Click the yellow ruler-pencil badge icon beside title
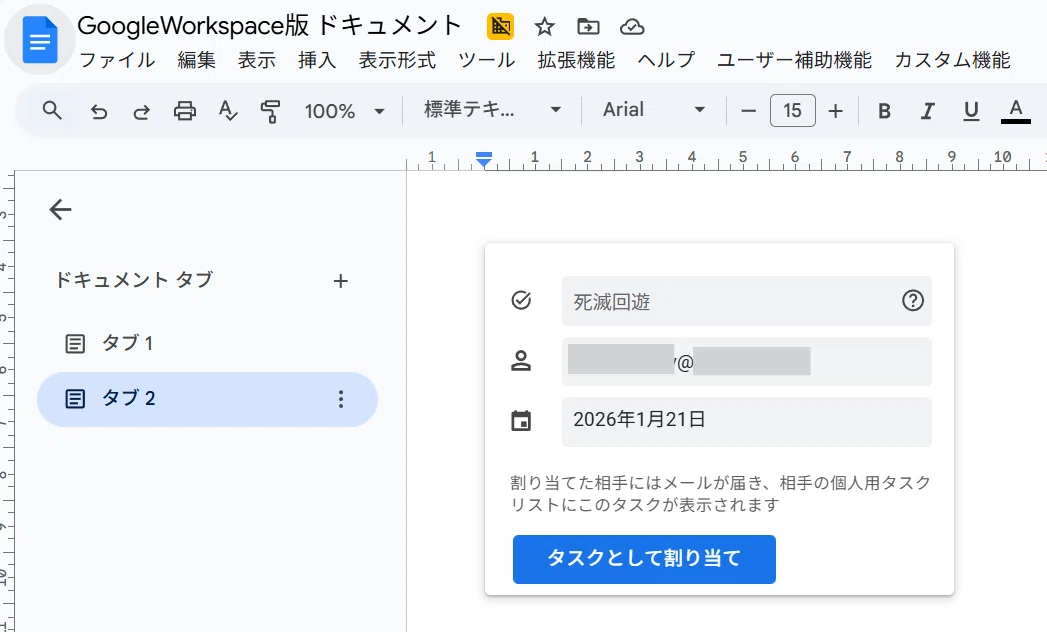 pos(500,27)
